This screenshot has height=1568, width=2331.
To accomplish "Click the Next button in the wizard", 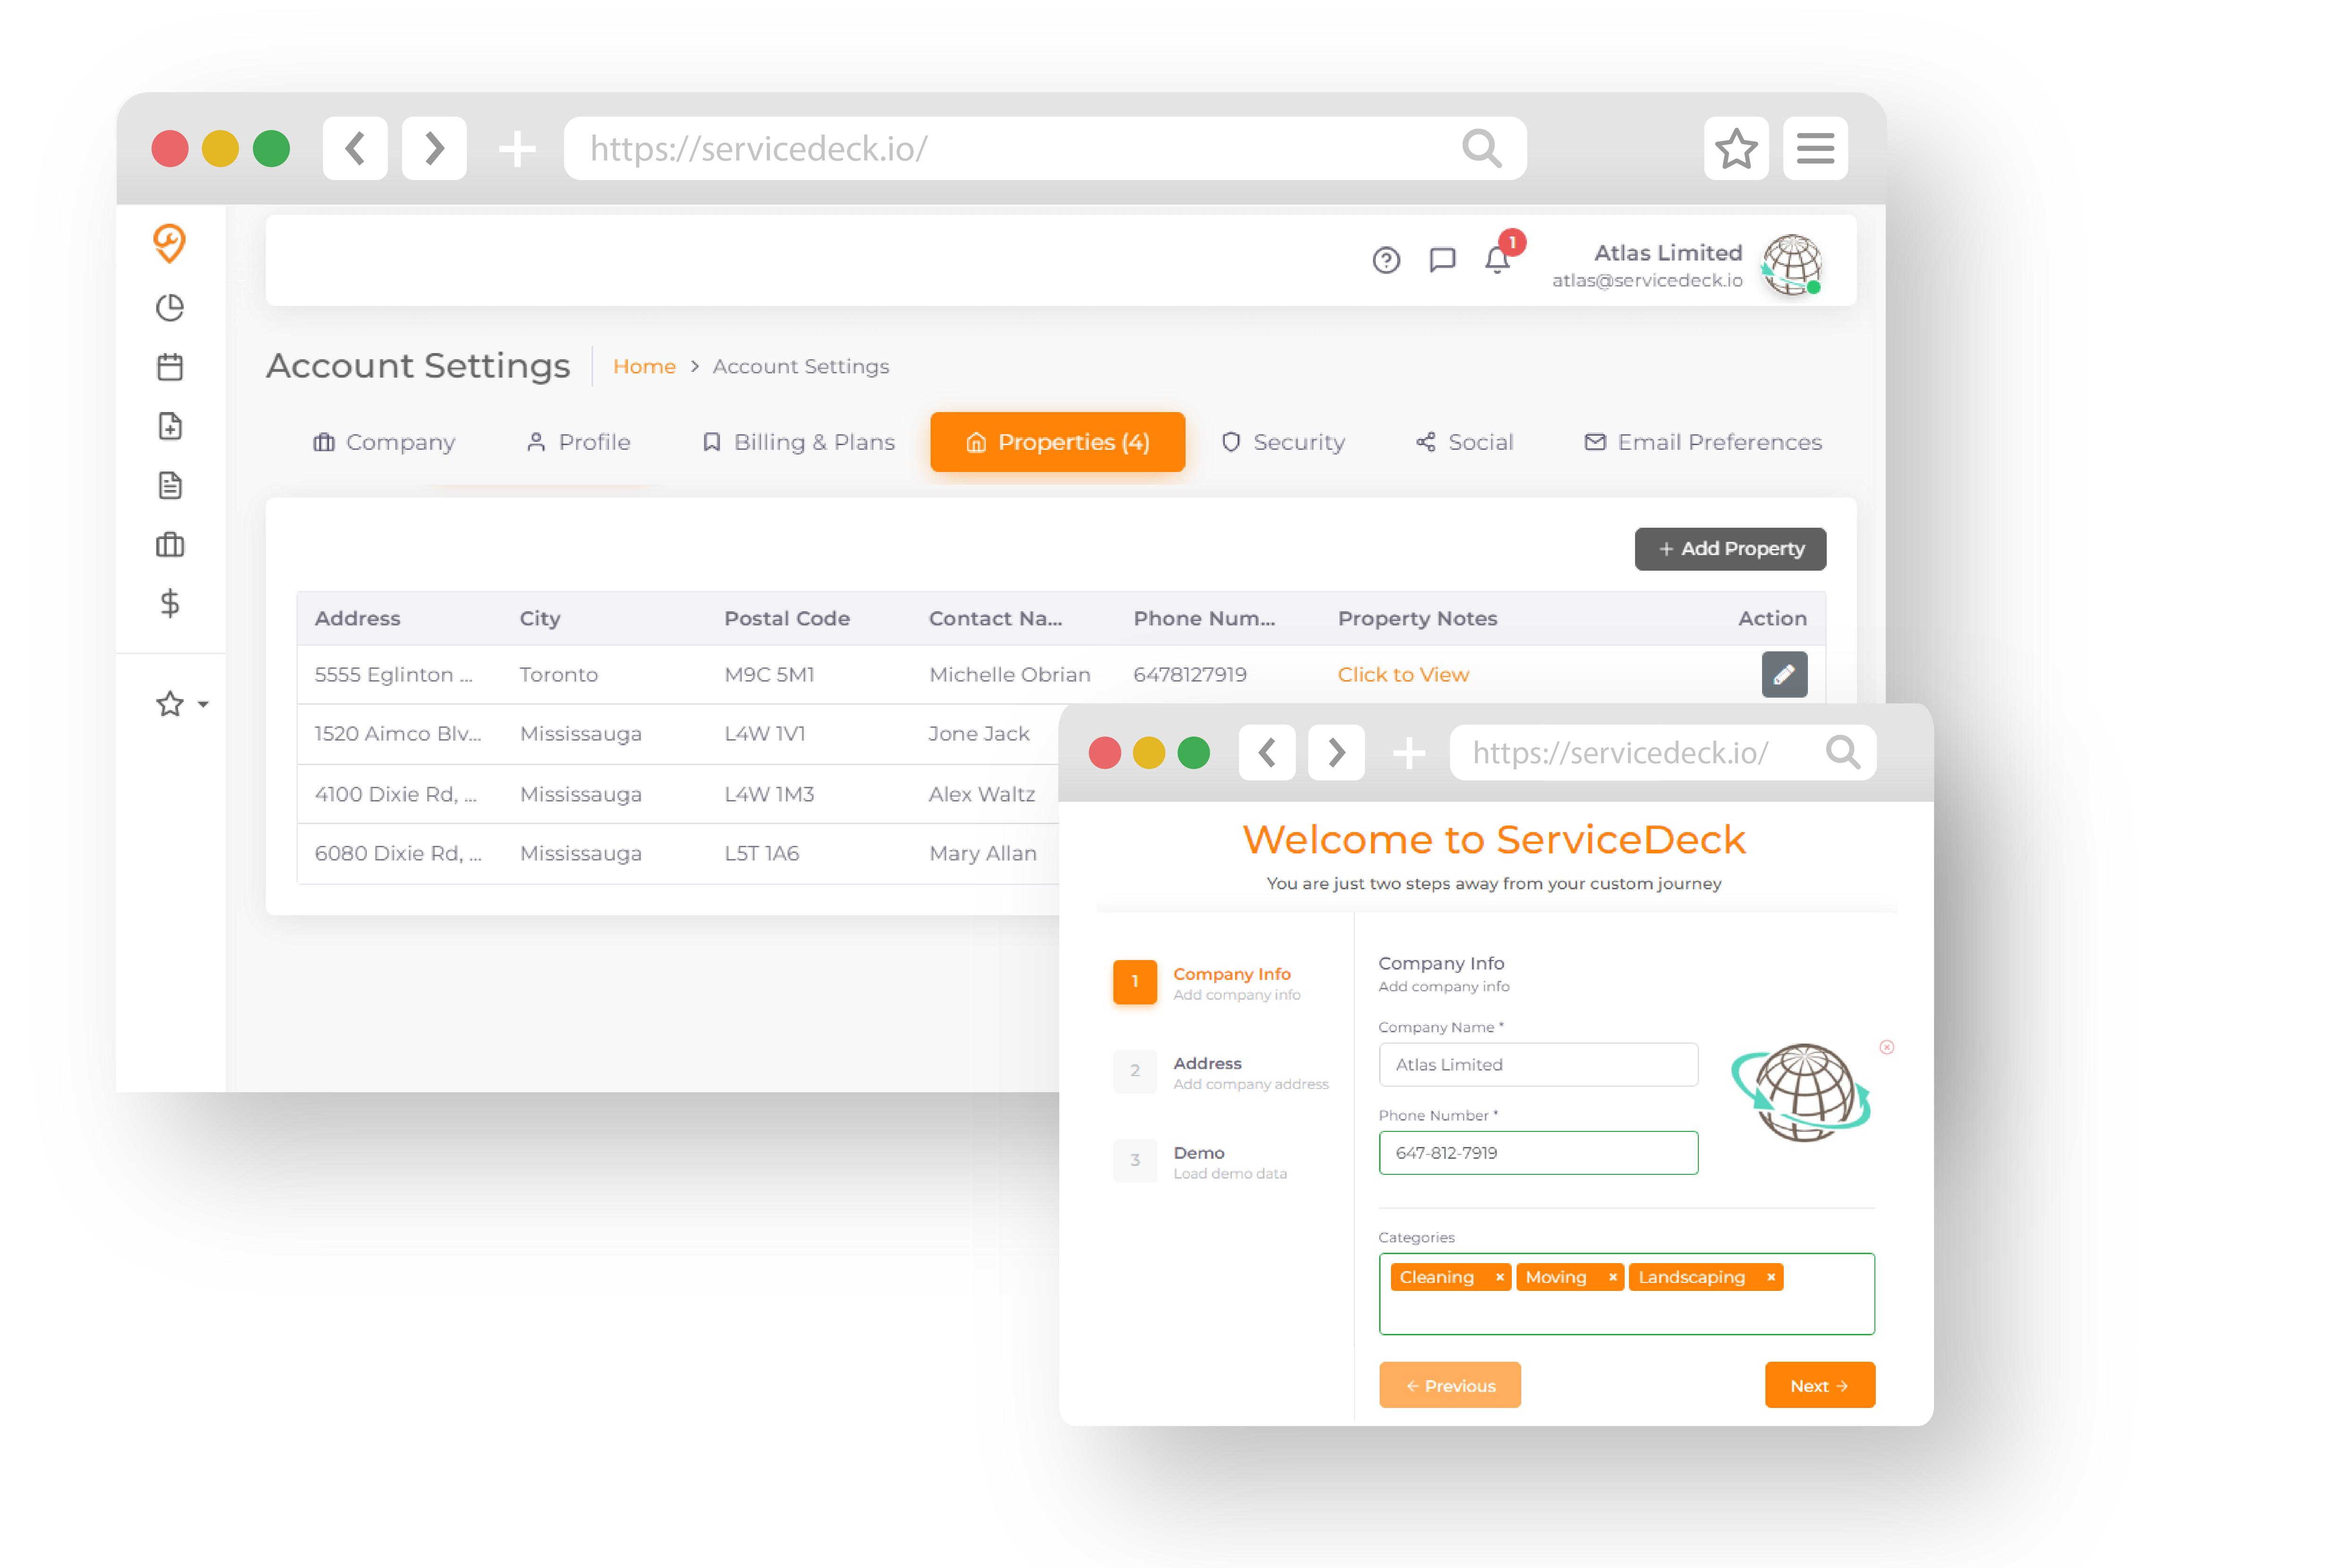I will coord(1819,1386).
